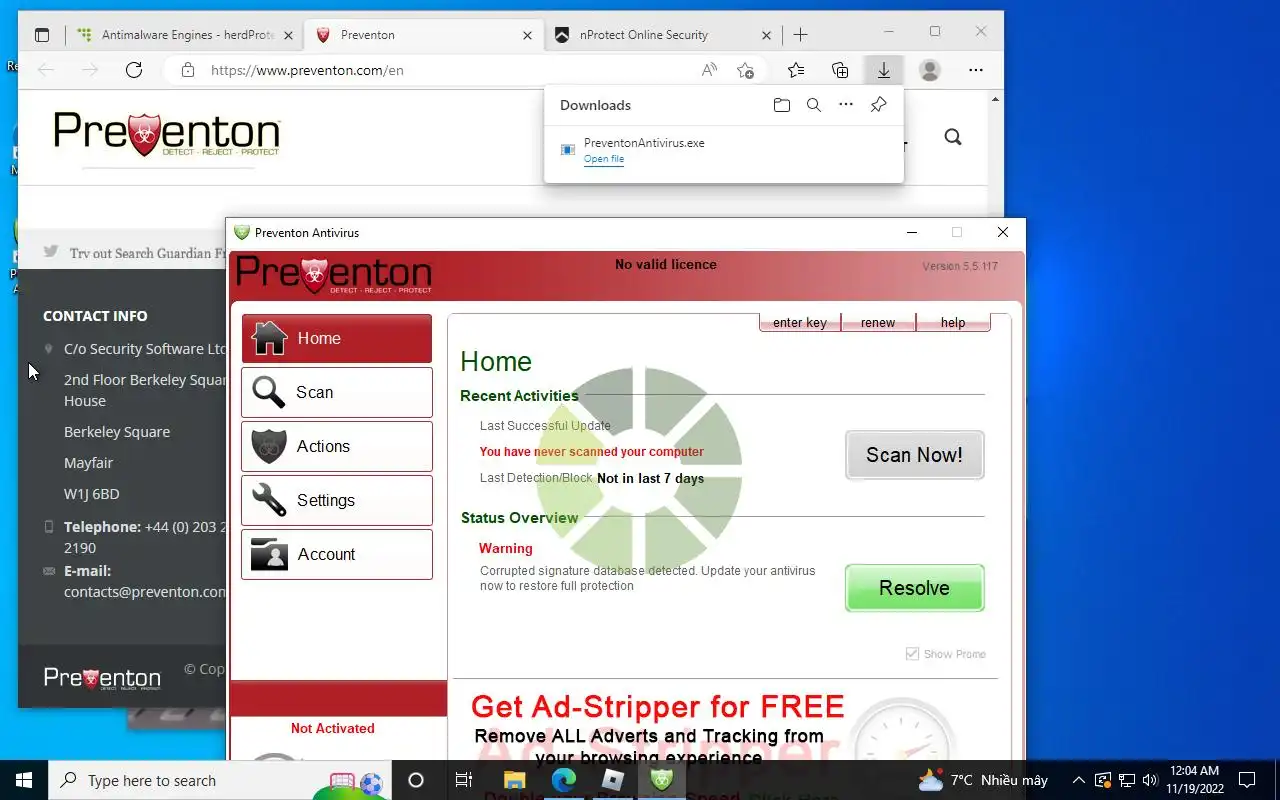This screenshot has width=1280, height=800.
Task: Open the Edge Settings and more menu
Action: click(x=976, y=70)
